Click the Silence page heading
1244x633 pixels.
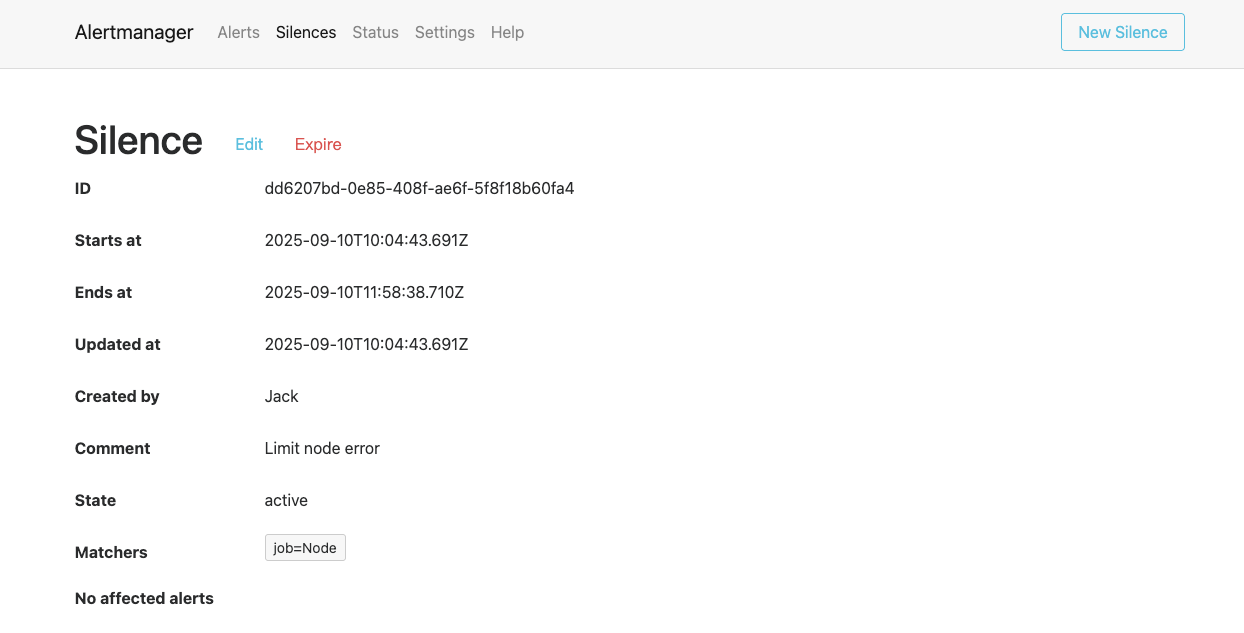[138, 141]
